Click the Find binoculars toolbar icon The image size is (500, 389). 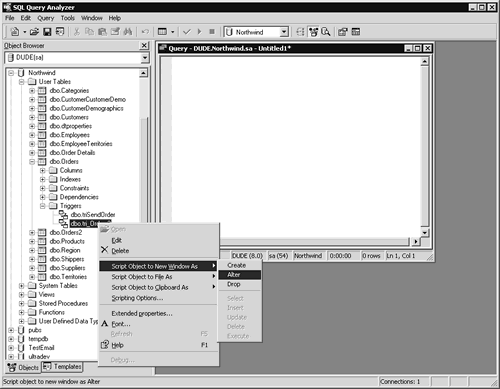pyautogui.click(x=127, y=32)
